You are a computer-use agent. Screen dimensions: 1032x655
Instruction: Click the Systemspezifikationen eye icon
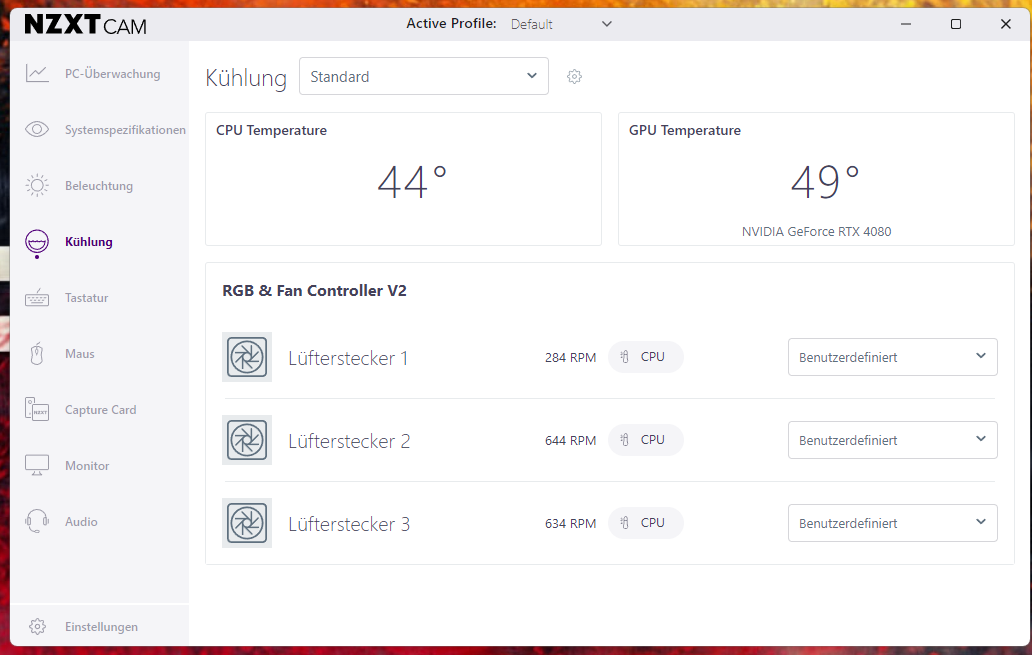(37, 129)
